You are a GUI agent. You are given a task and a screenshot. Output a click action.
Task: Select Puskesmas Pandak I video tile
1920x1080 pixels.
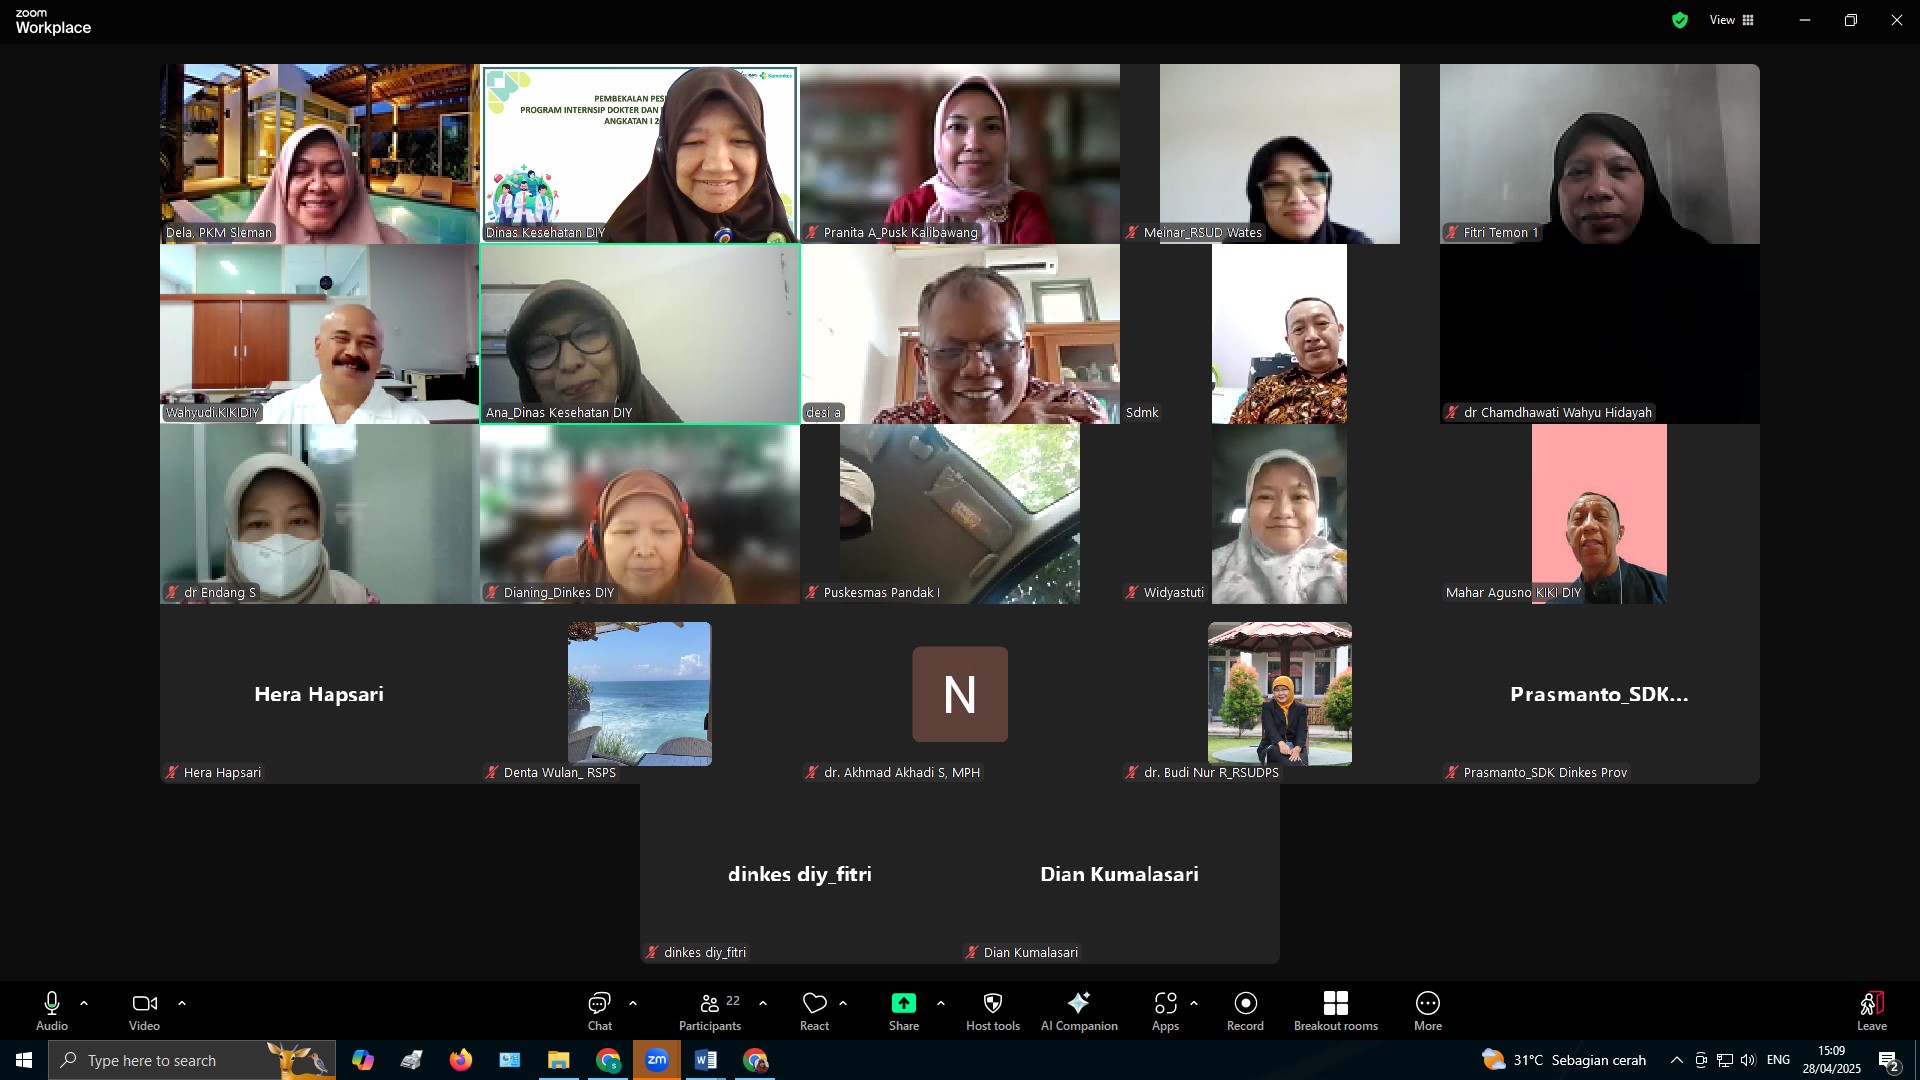tap(960, 514)
